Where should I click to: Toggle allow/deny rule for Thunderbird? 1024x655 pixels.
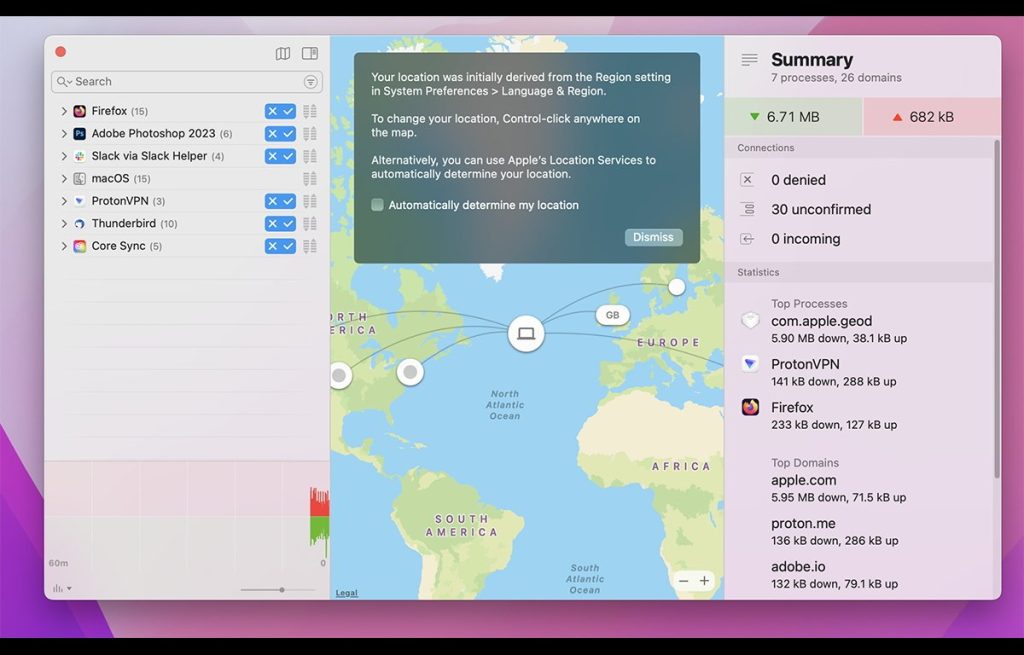[x=280, y=223]
